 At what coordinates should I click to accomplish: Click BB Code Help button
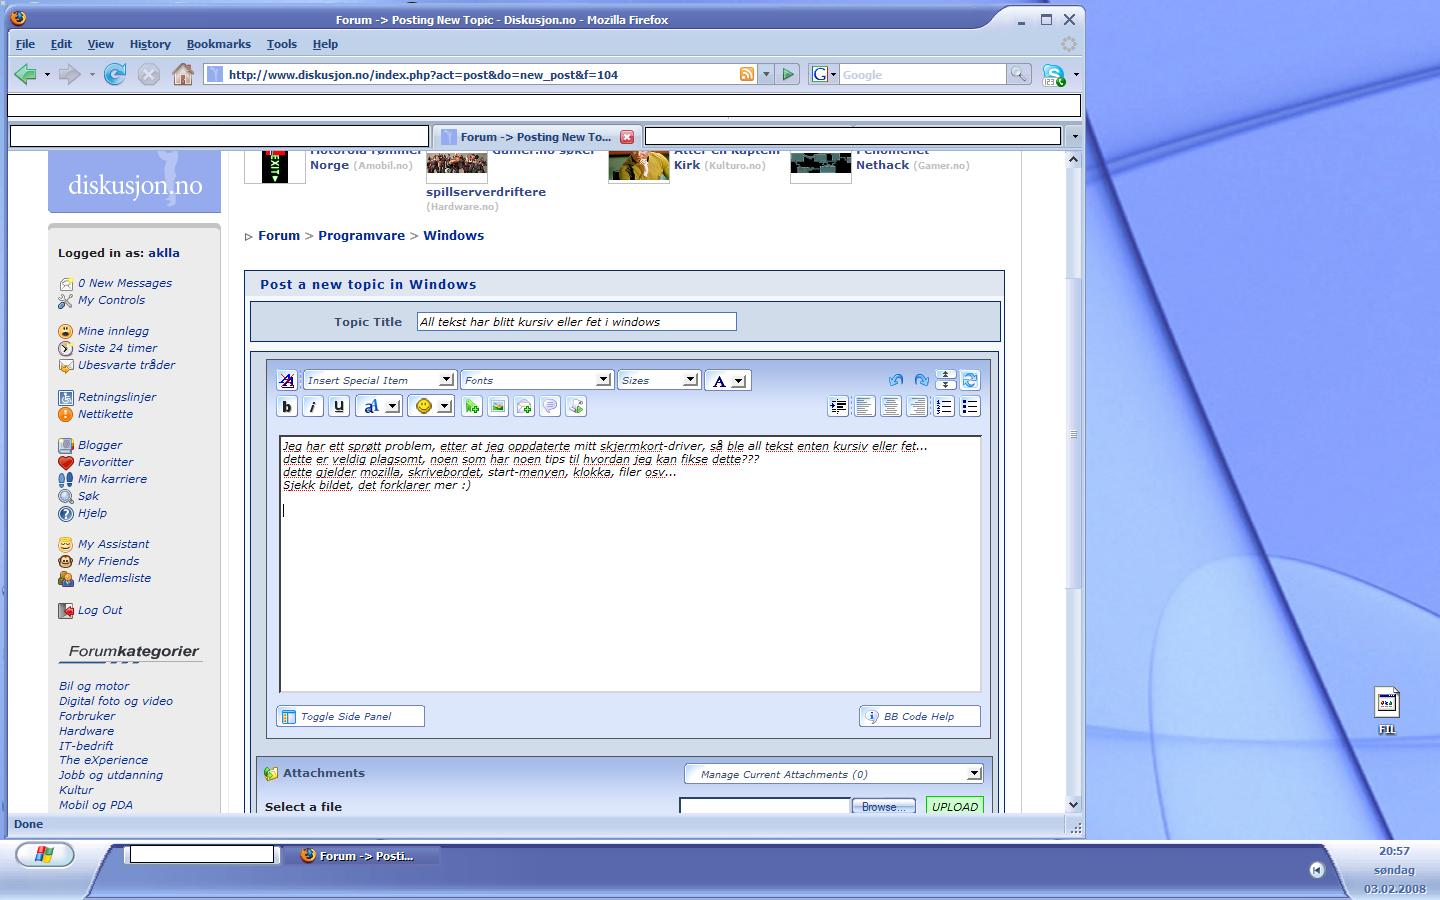click(919, 716)
